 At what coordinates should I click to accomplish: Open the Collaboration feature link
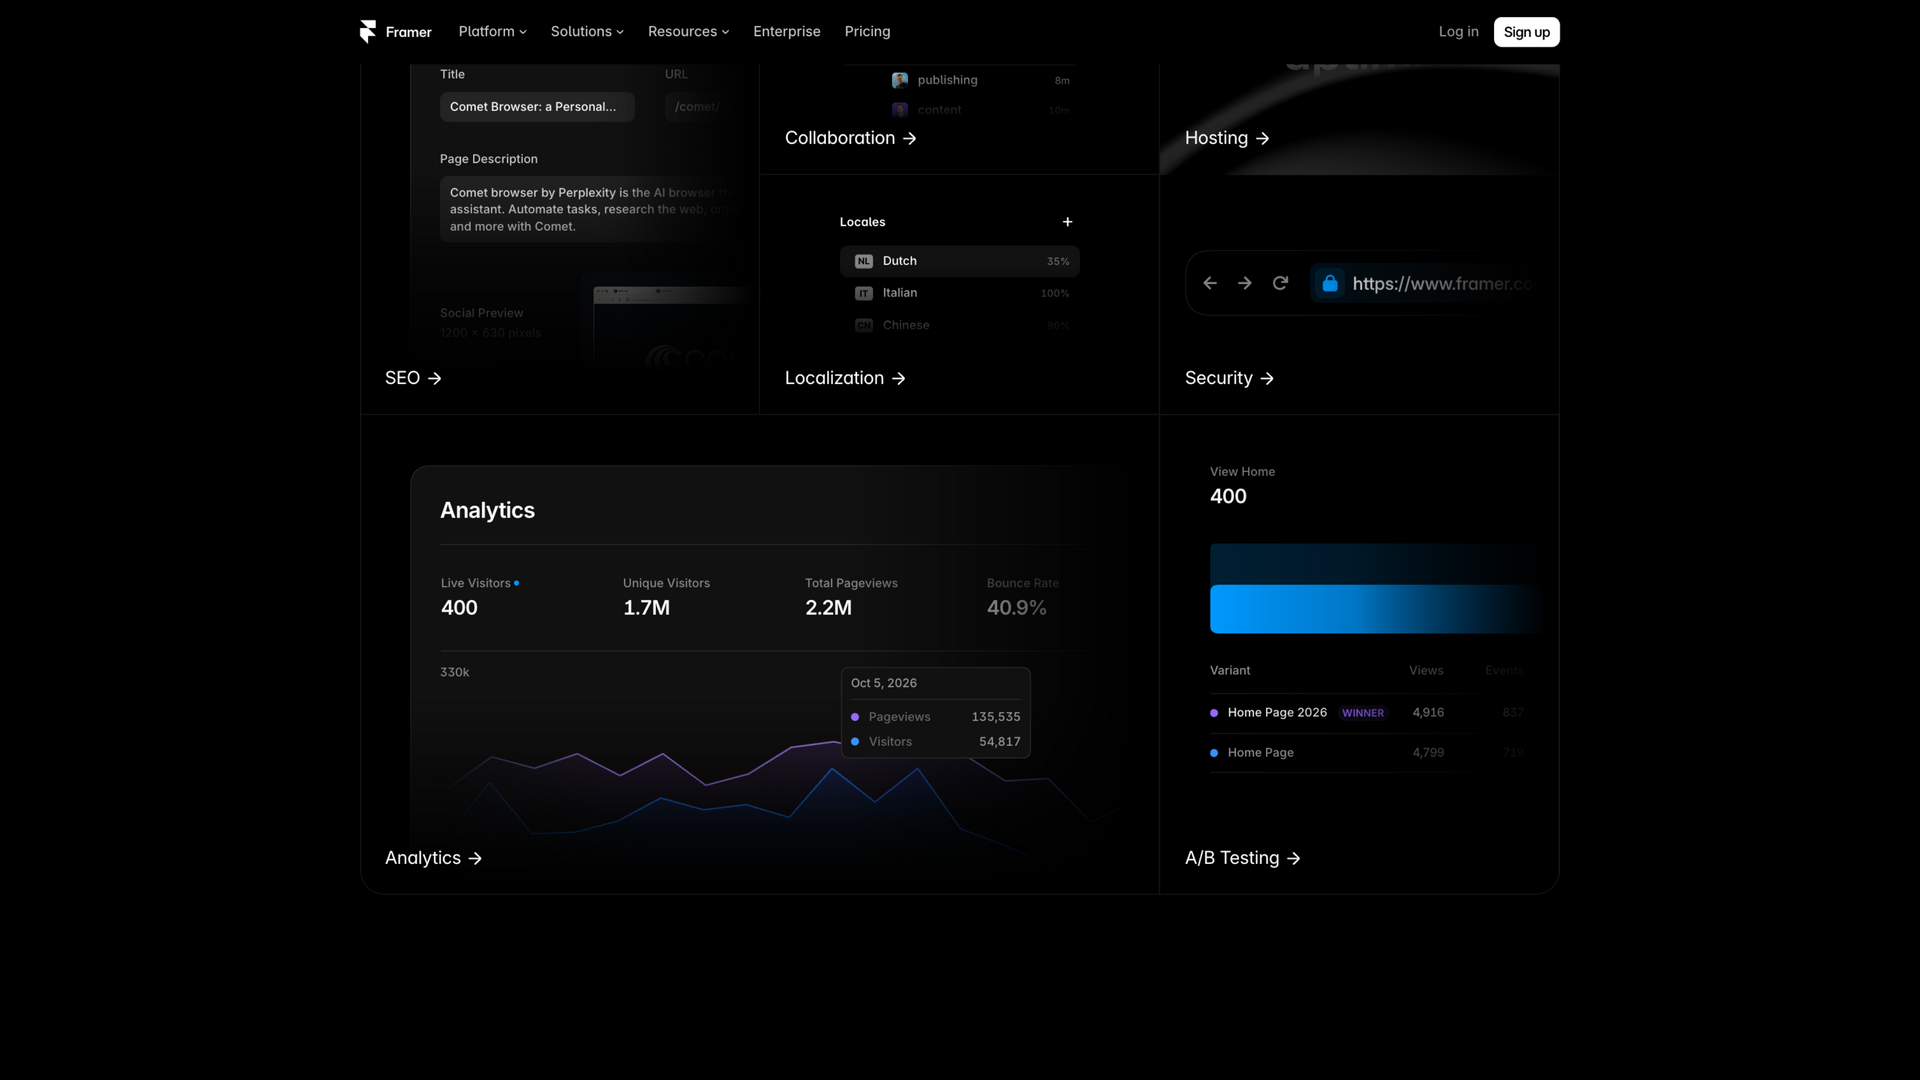point(850,138)
